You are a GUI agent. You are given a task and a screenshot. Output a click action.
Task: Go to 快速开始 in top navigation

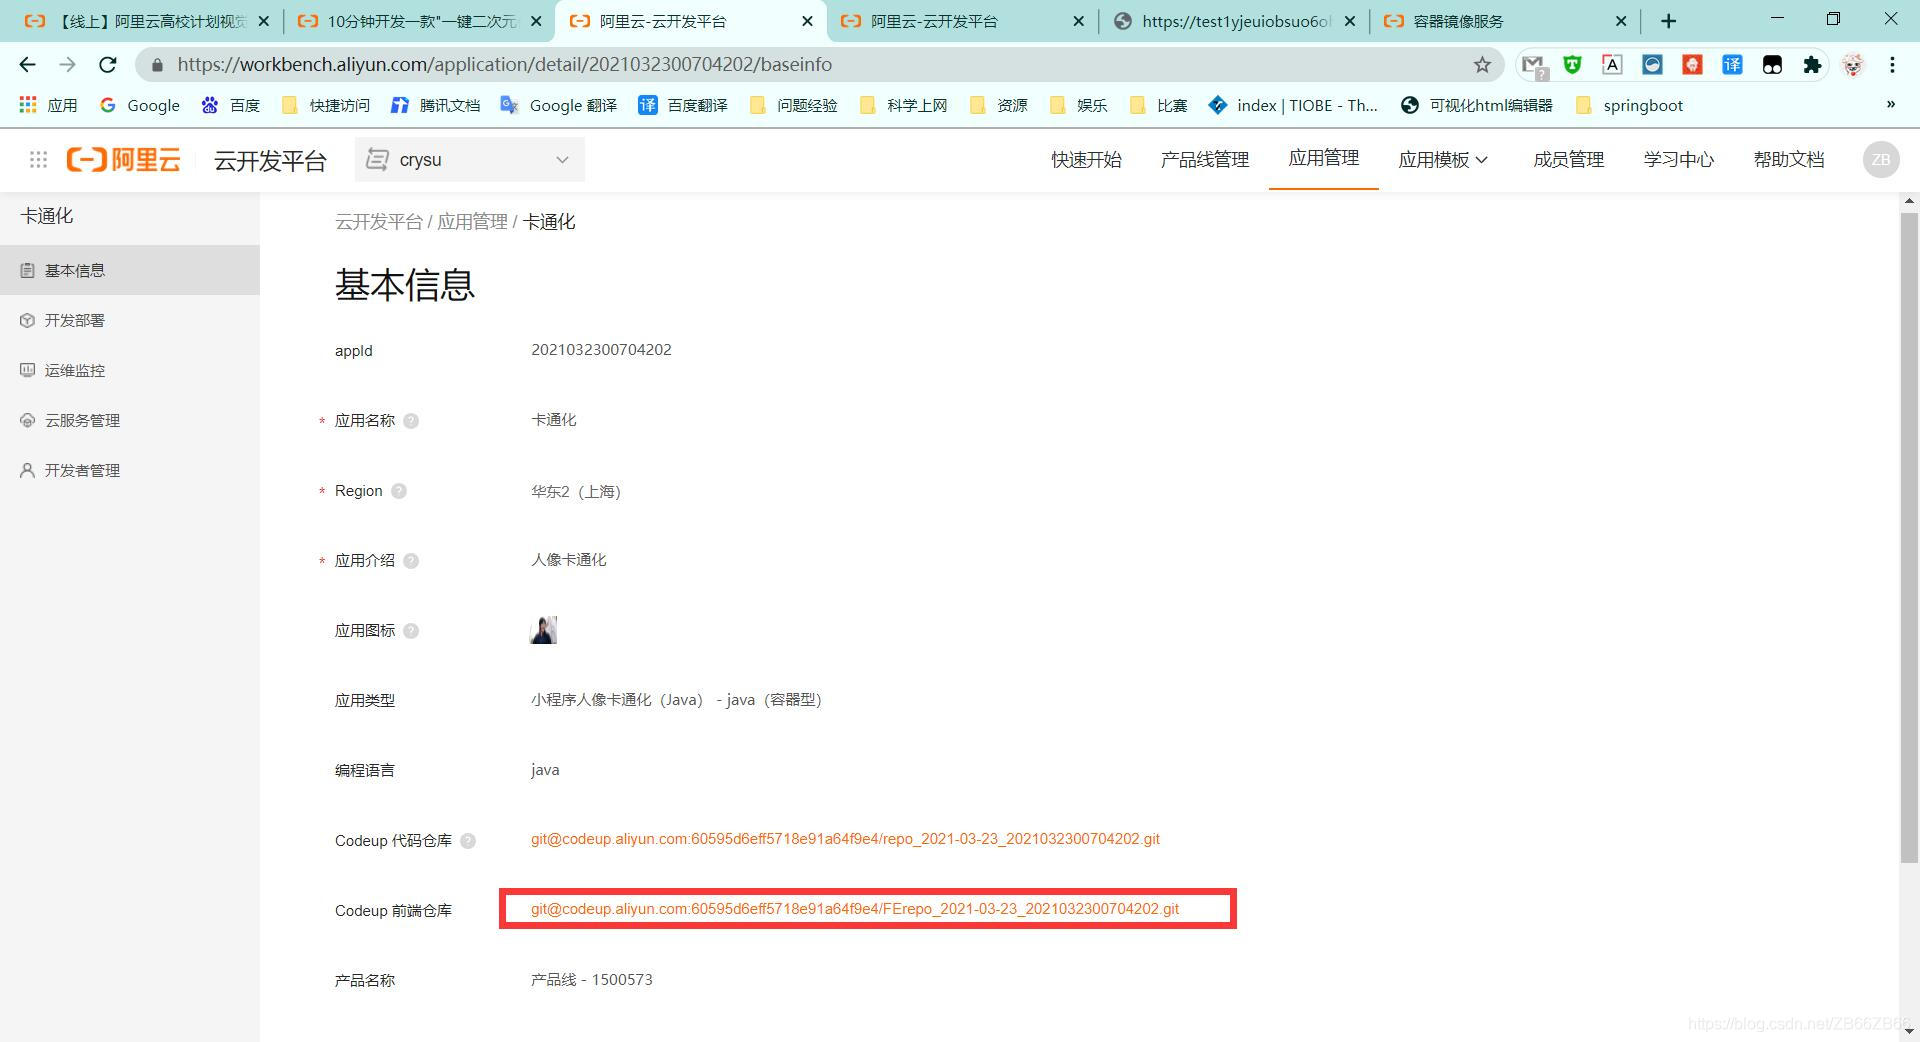tap(1086, 160)
